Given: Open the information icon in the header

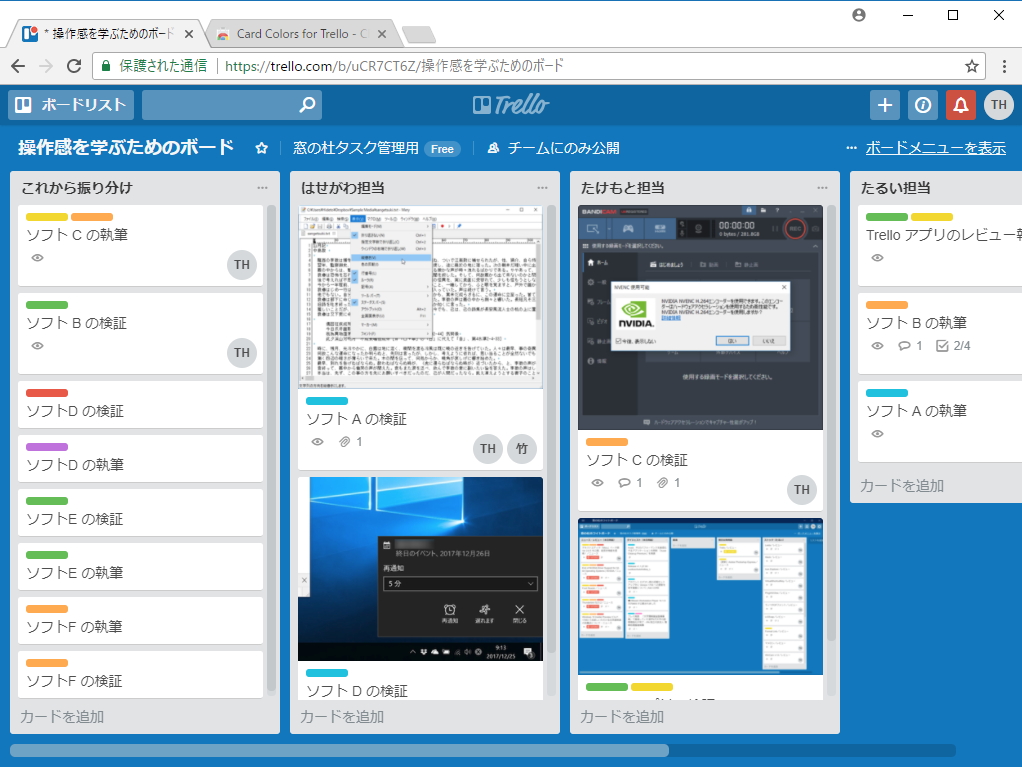Looking at the screenshot, I should pos(923,105).
